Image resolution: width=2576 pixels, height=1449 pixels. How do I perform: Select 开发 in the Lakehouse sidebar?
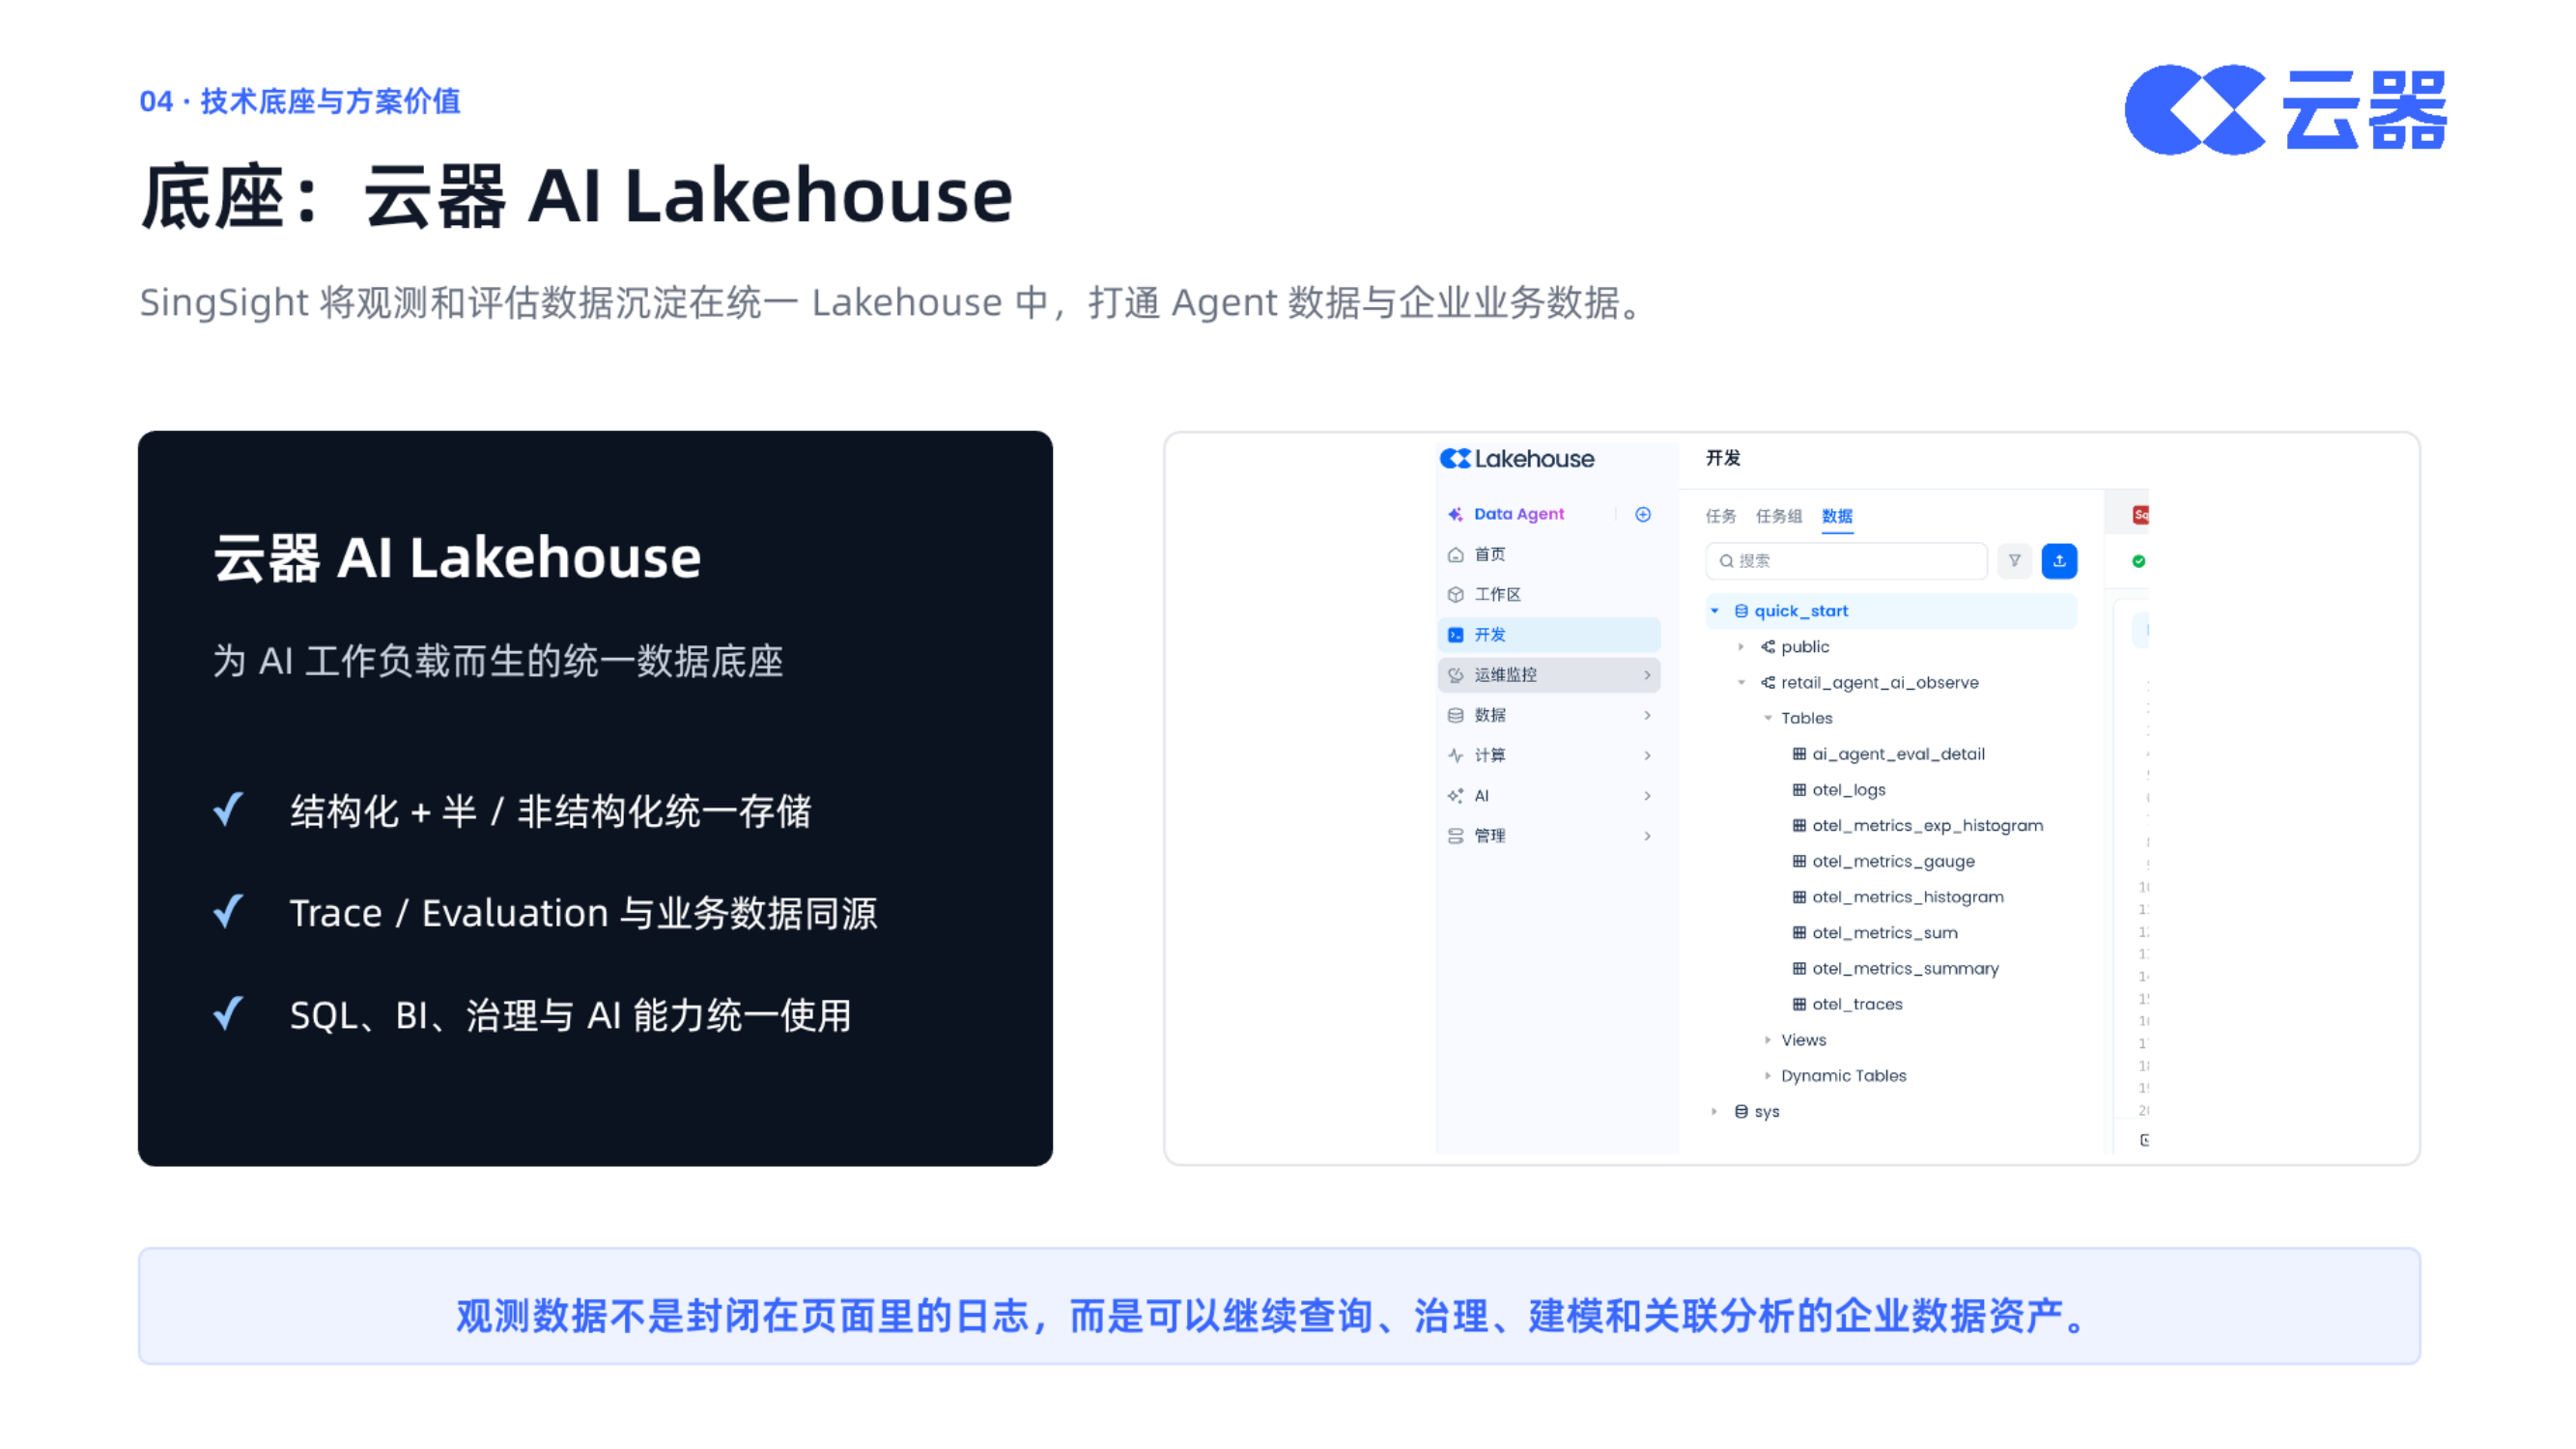(x=1549, y=634)
